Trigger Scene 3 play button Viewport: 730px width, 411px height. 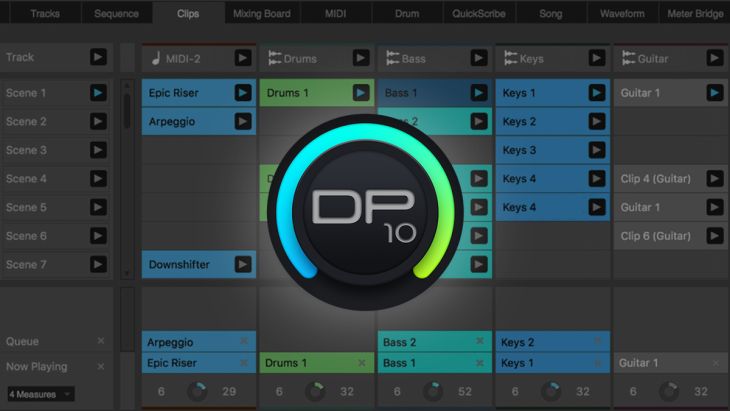click(98, 150)
